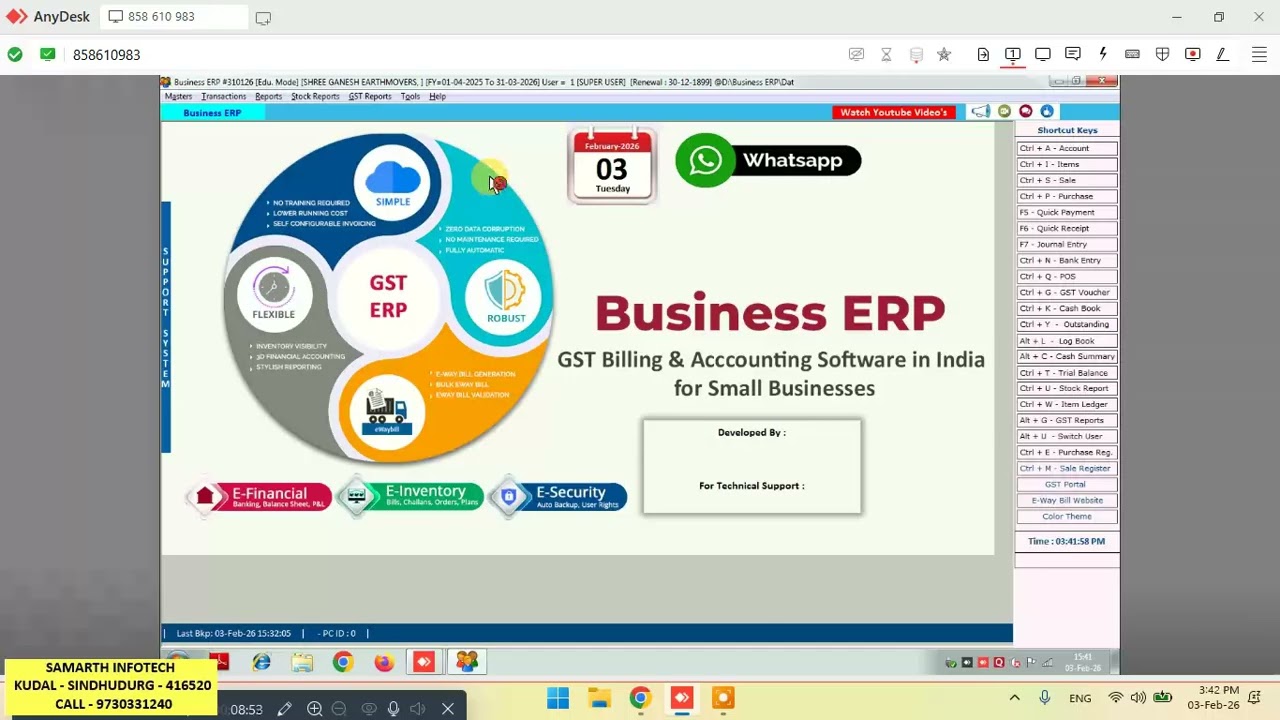This screenshot has height=720, width=1280.
Task: Click Ctrl + M - Sale Register shortcut
Action: coord(1067,468)
